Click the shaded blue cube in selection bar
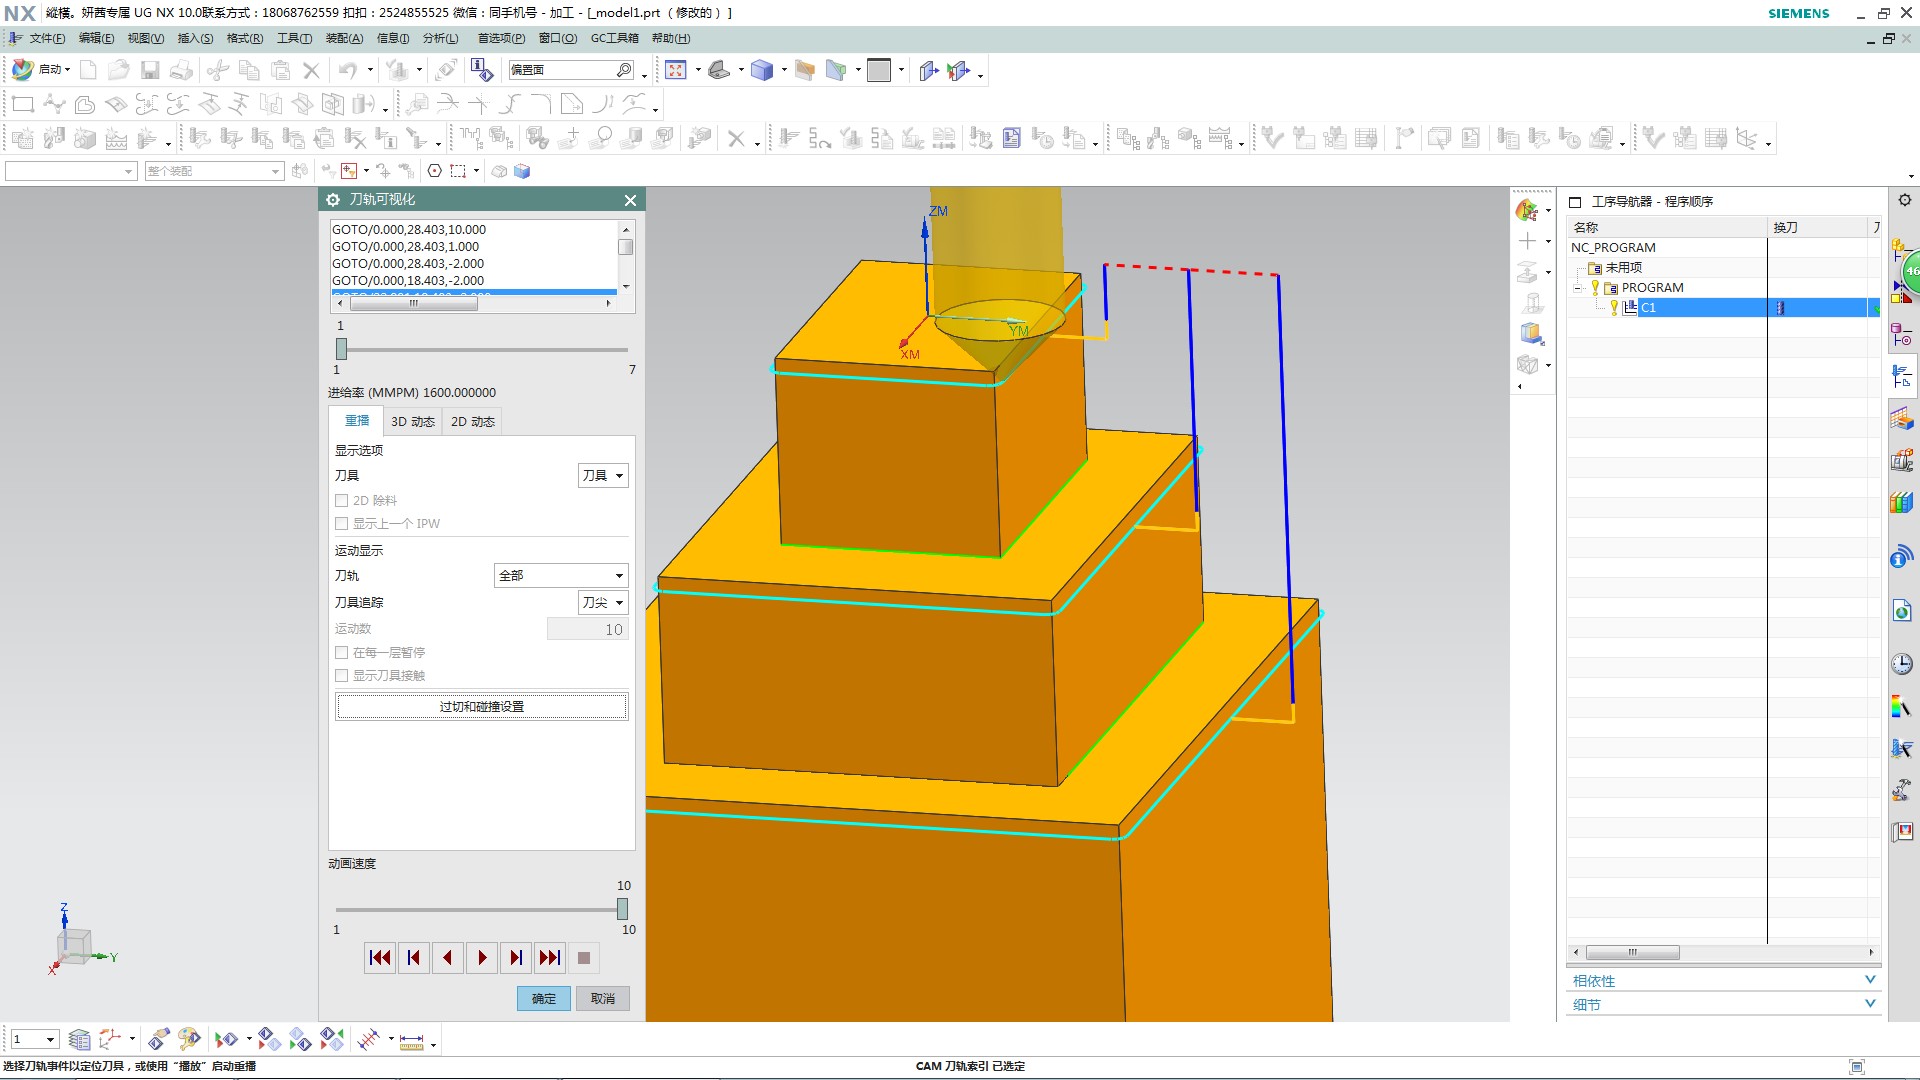Image resolution: width=1920 pixels, height=1080 pixels. pyautogui.click(x=522, y=171)
